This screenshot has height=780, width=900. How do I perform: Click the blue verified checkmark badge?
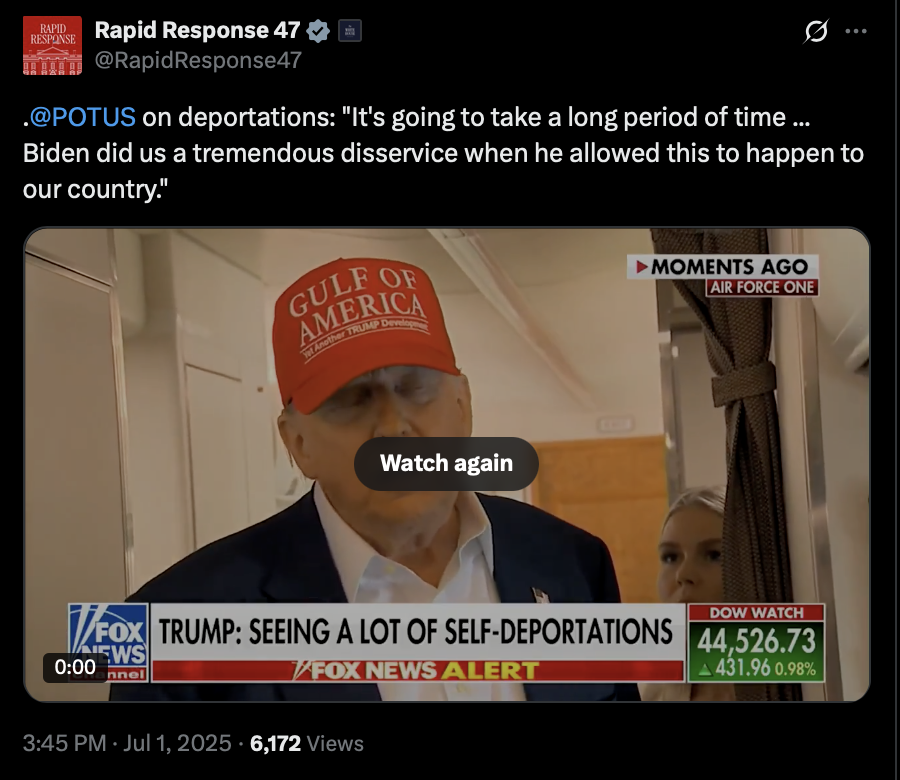coord(318,31)
